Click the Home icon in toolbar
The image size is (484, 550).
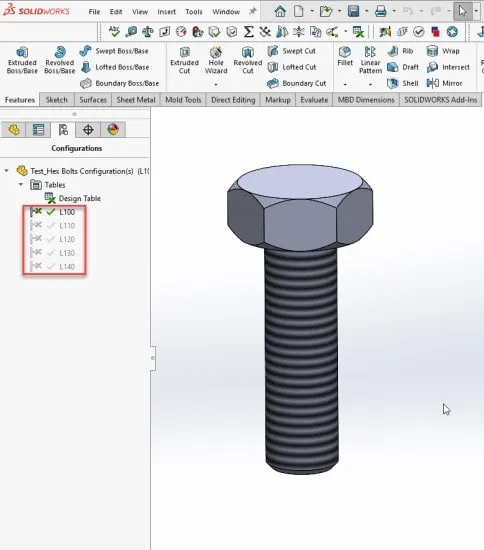[280, 11]
